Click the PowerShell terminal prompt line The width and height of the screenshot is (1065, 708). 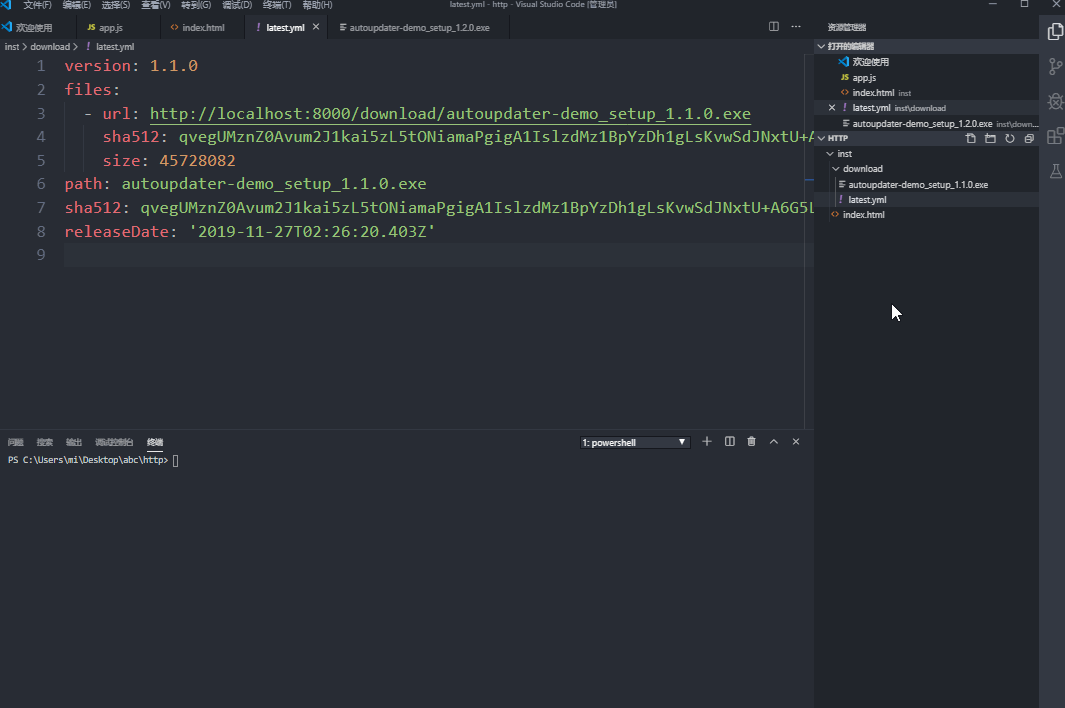[93, 460]
